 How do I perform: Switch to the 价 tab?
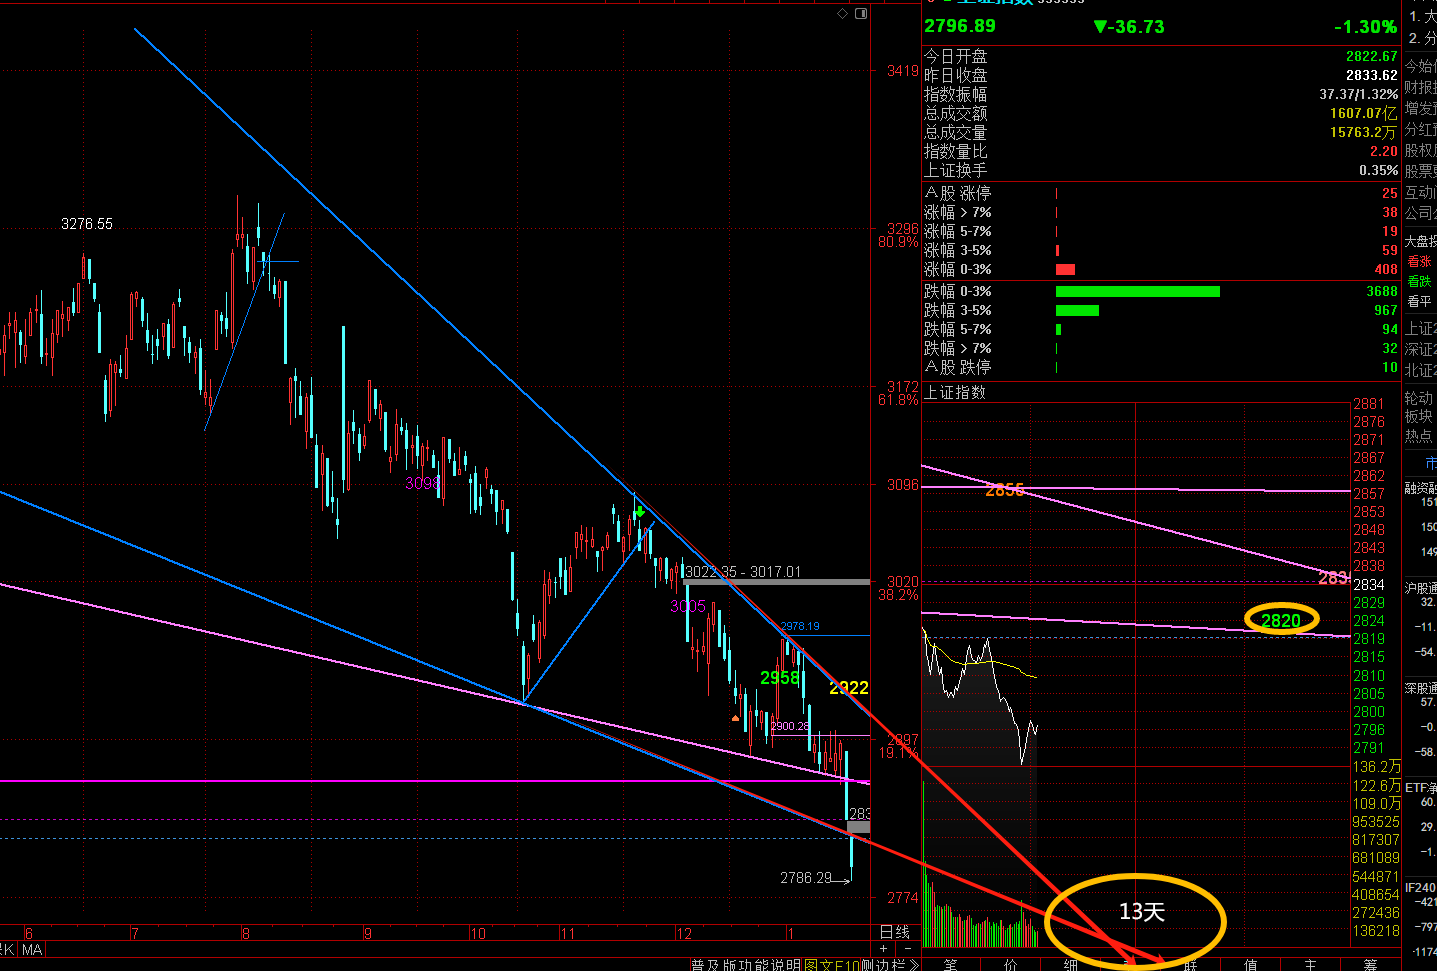point(1011,964)
